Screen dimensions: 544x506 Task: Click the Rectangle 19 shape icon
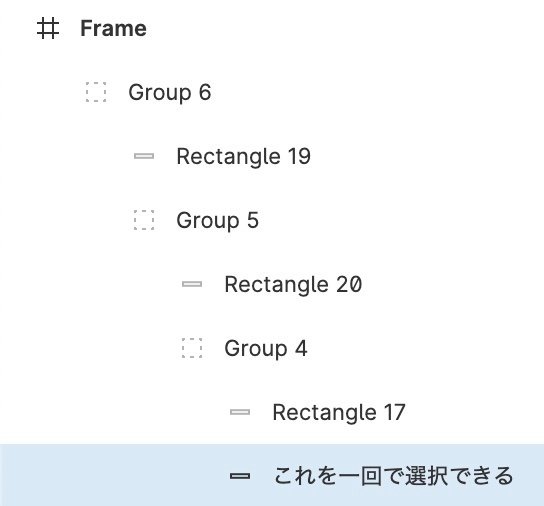coord(144,156)
